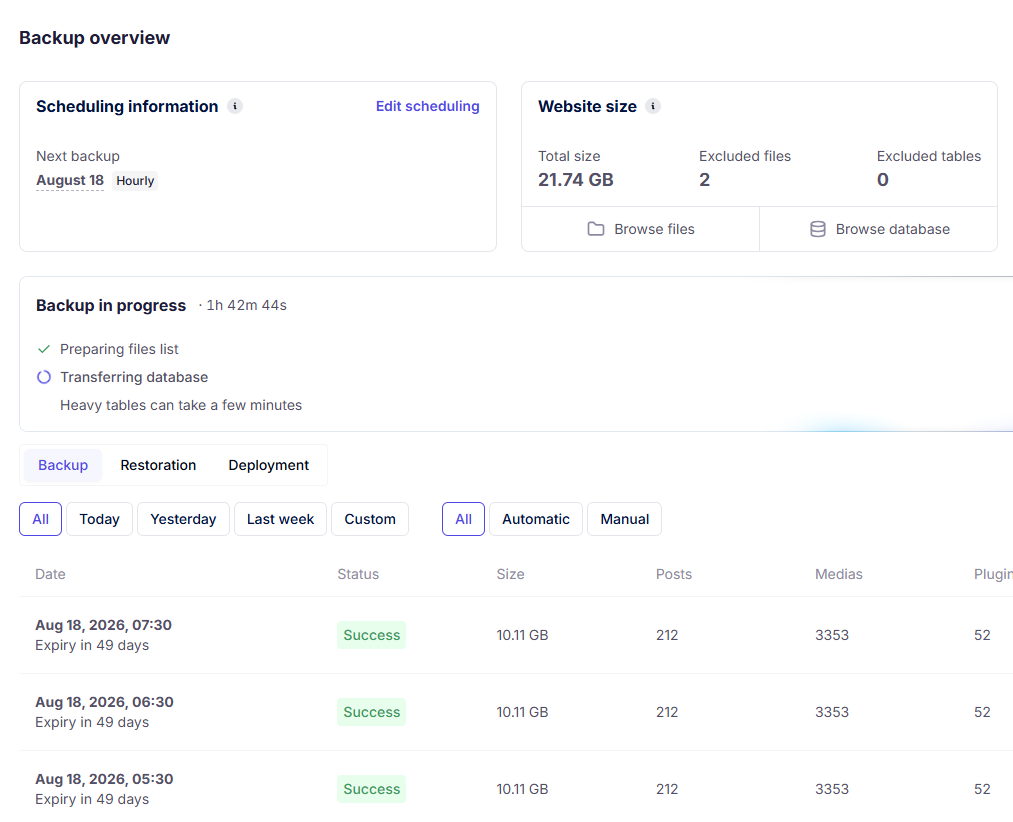1013x822 pixels.
Task: Click the folder icon in Browse files
Action: [x=596, y=229]
